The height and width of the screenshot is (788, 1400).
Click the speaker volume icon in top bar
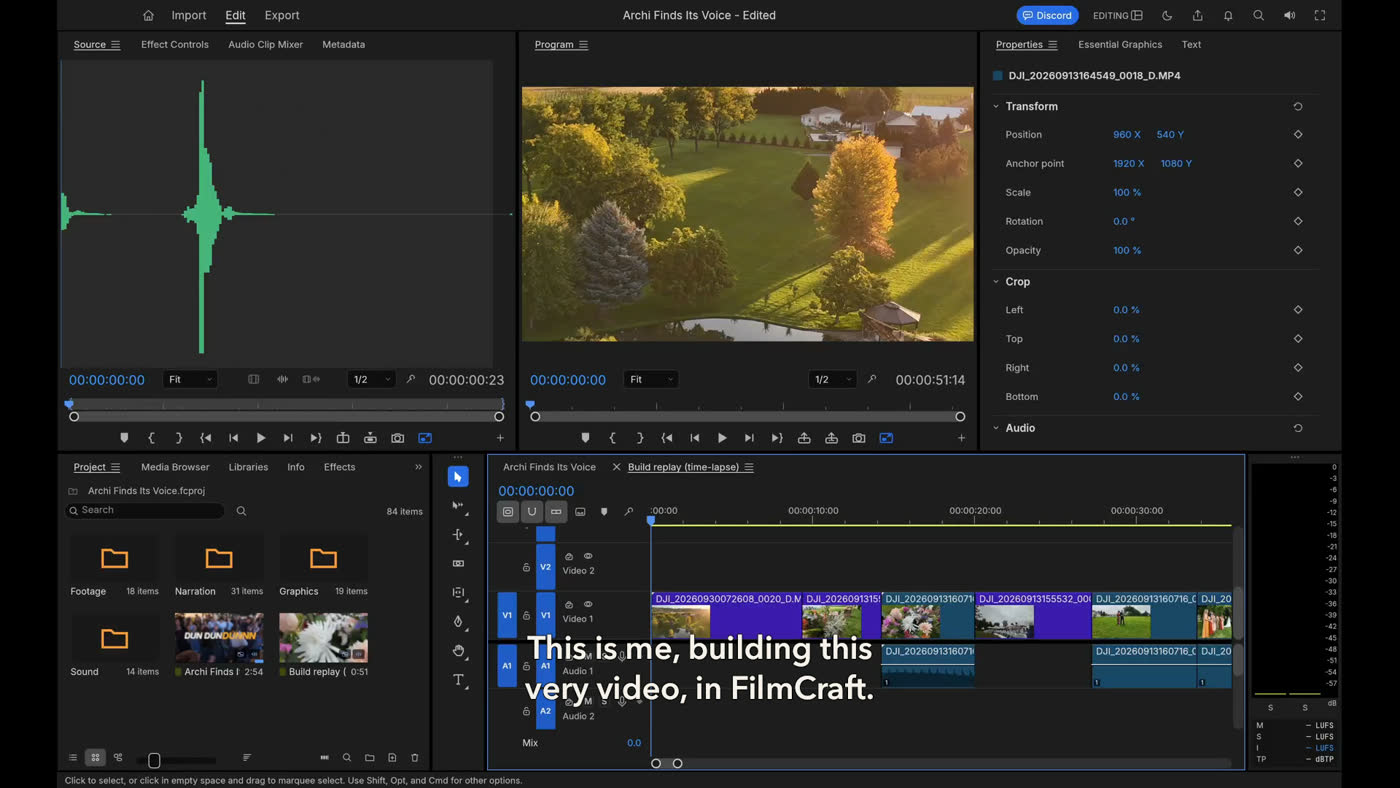click(1289, 15)
